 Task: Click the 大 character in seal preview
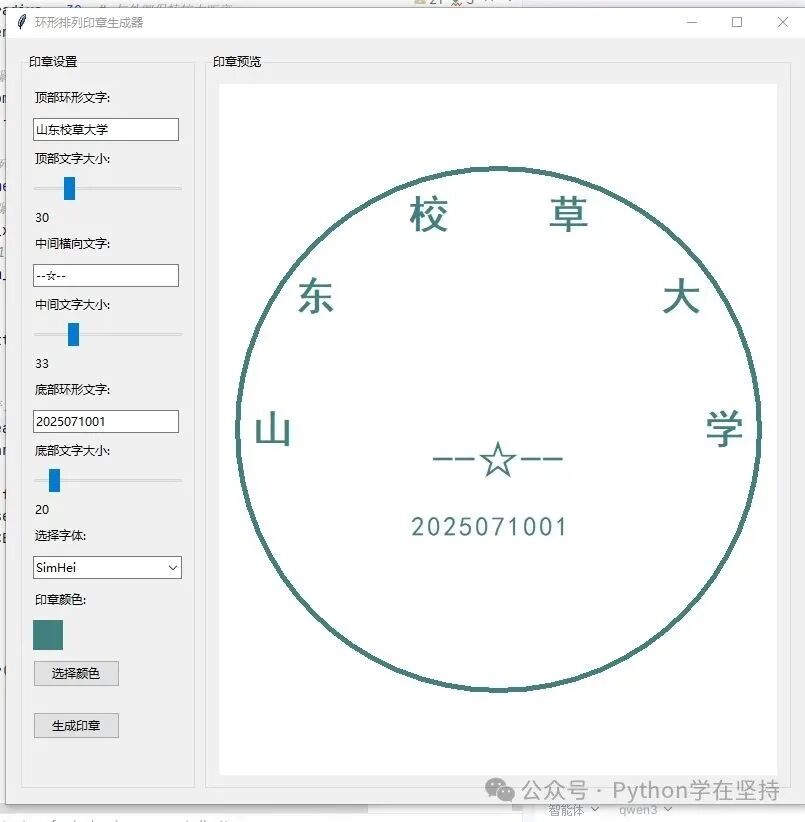click(x=681, y=296)
